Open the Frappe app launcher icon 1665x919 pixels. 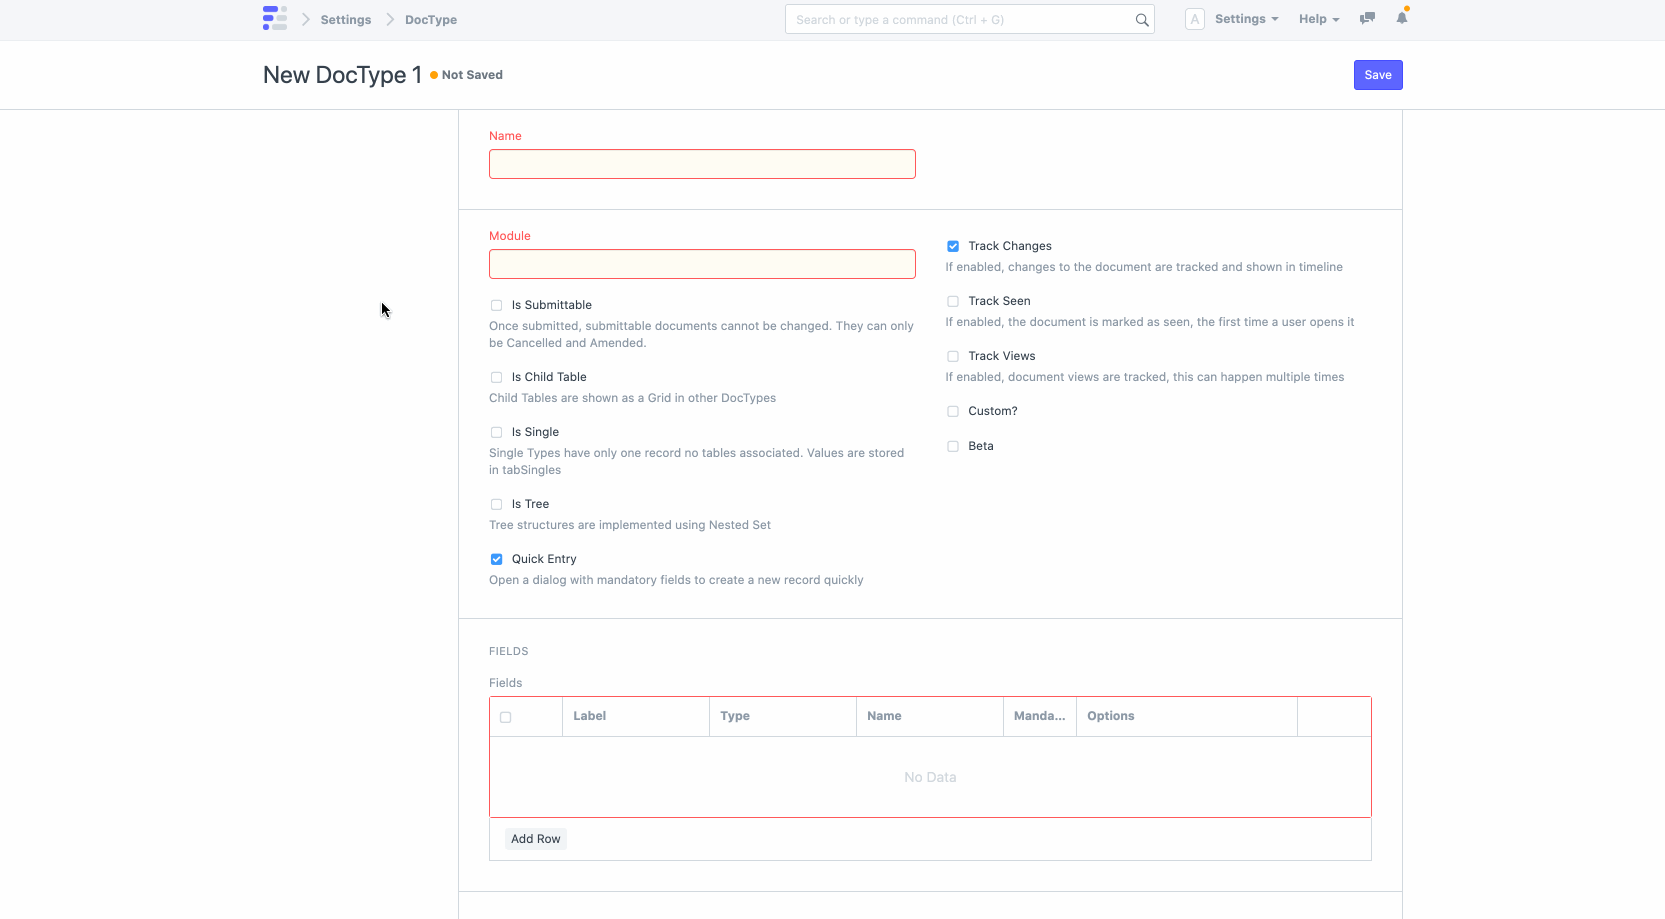(274, 18)
